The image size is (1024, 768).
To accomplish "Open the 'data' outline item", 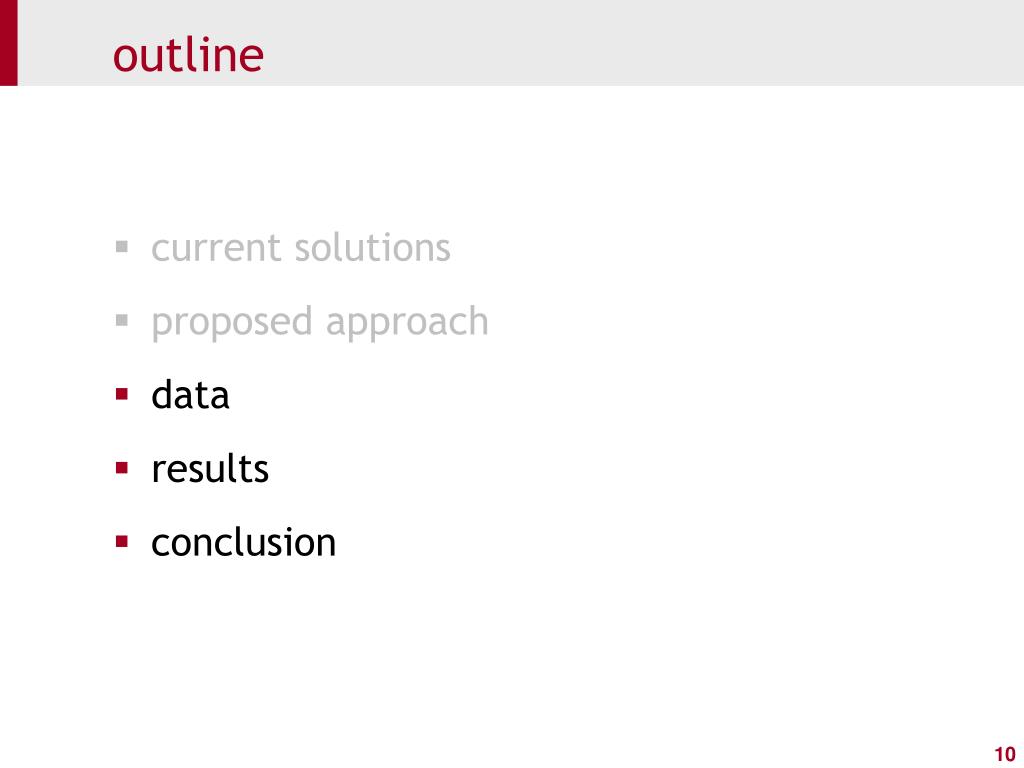I will point(190,395).
